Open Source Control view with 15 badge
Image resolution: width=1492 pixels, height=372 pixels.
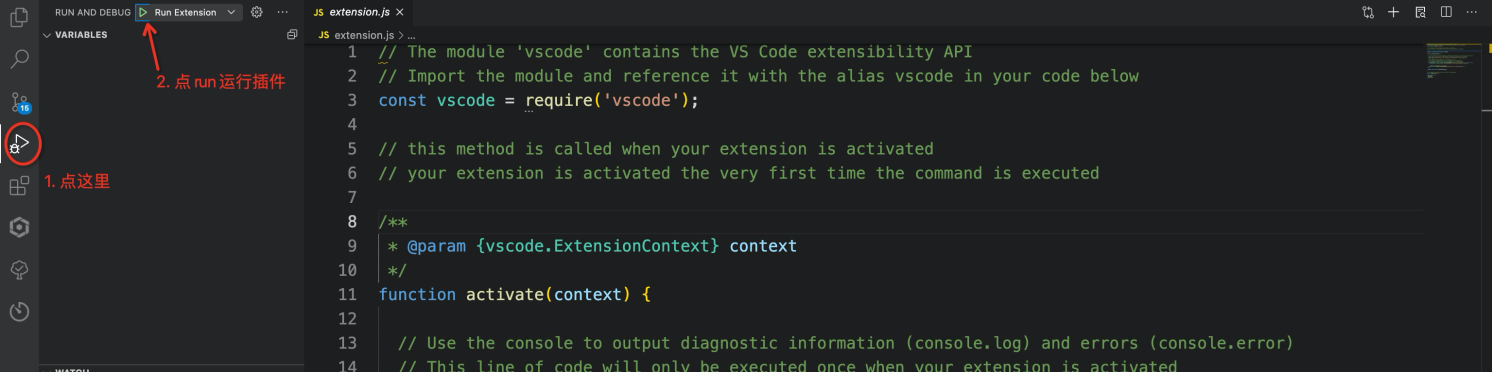[x=19, y=101]
